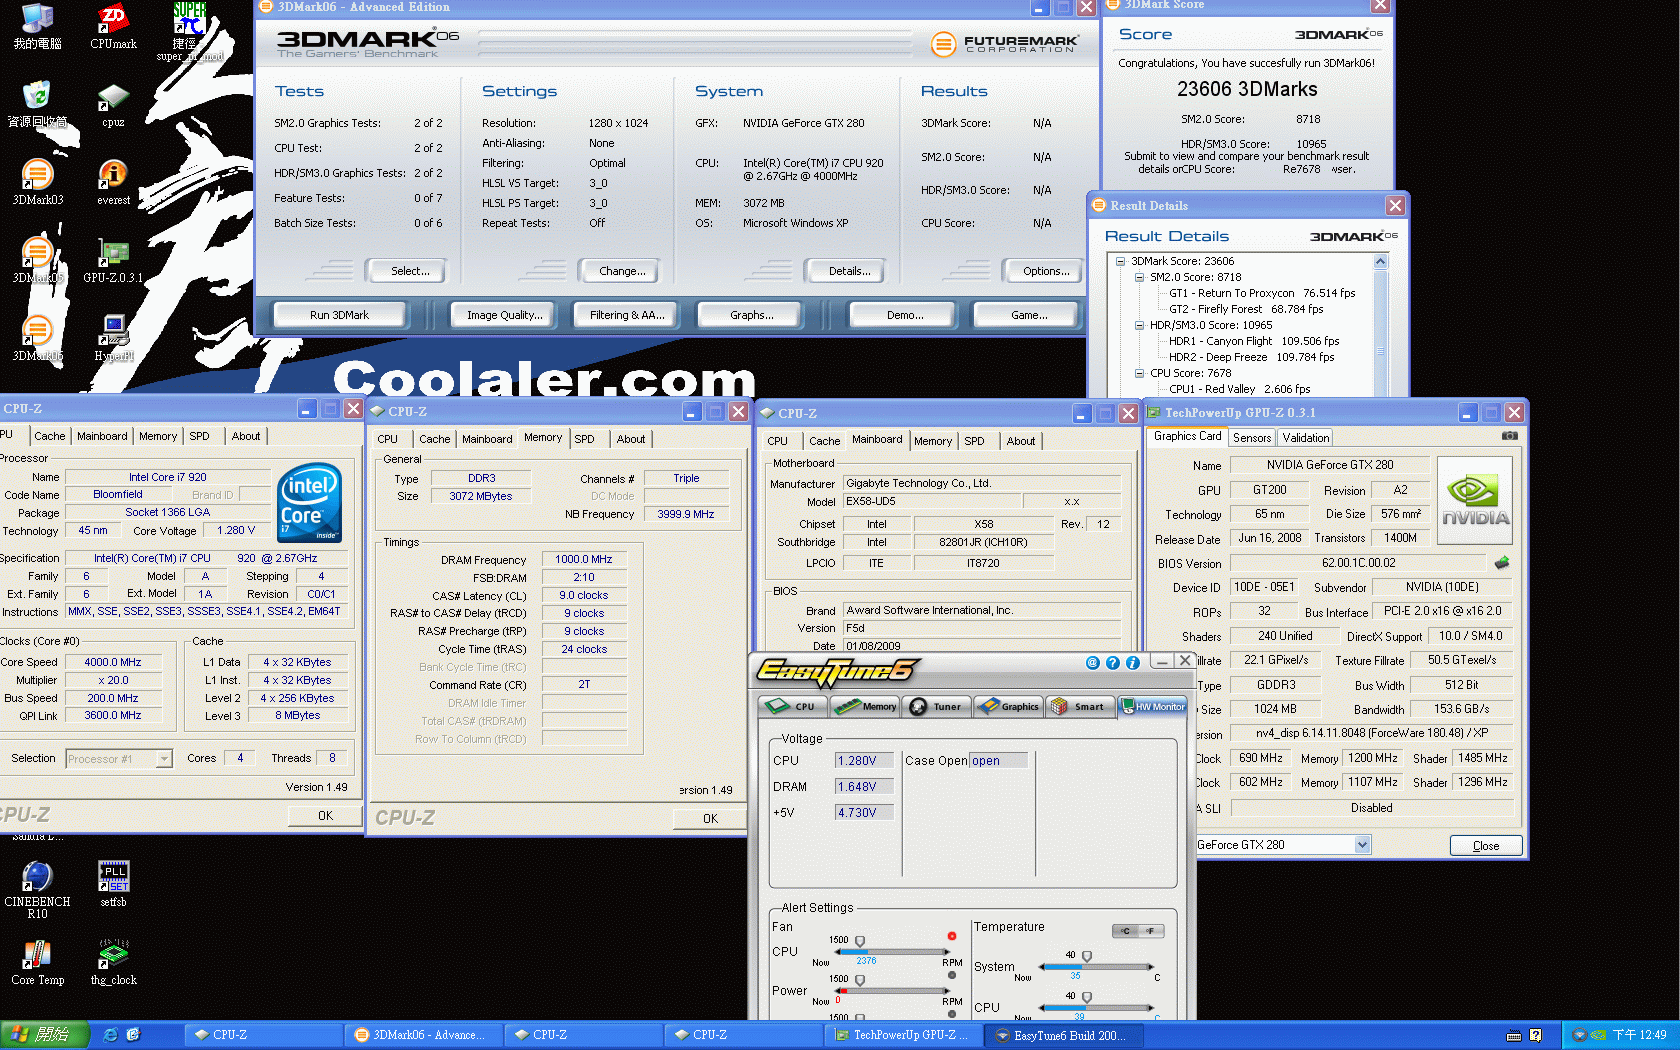Switch EasyTune6 temperature unit to °F
The width and height of the screenshot is (1680, 1050).
pos(1150,931)
